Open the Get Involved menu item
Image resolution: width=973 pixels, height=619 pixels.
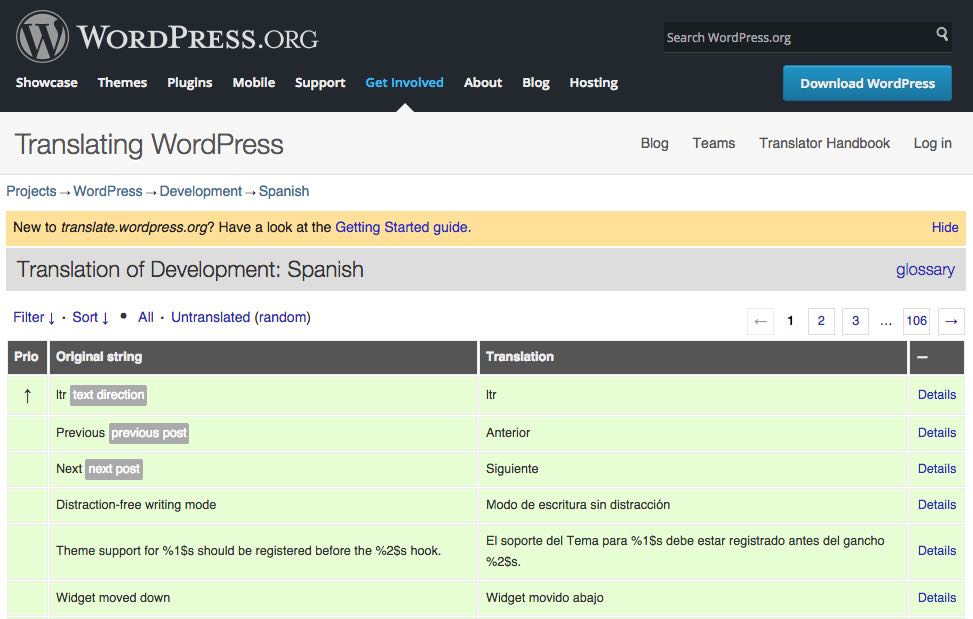coord(404,82)
